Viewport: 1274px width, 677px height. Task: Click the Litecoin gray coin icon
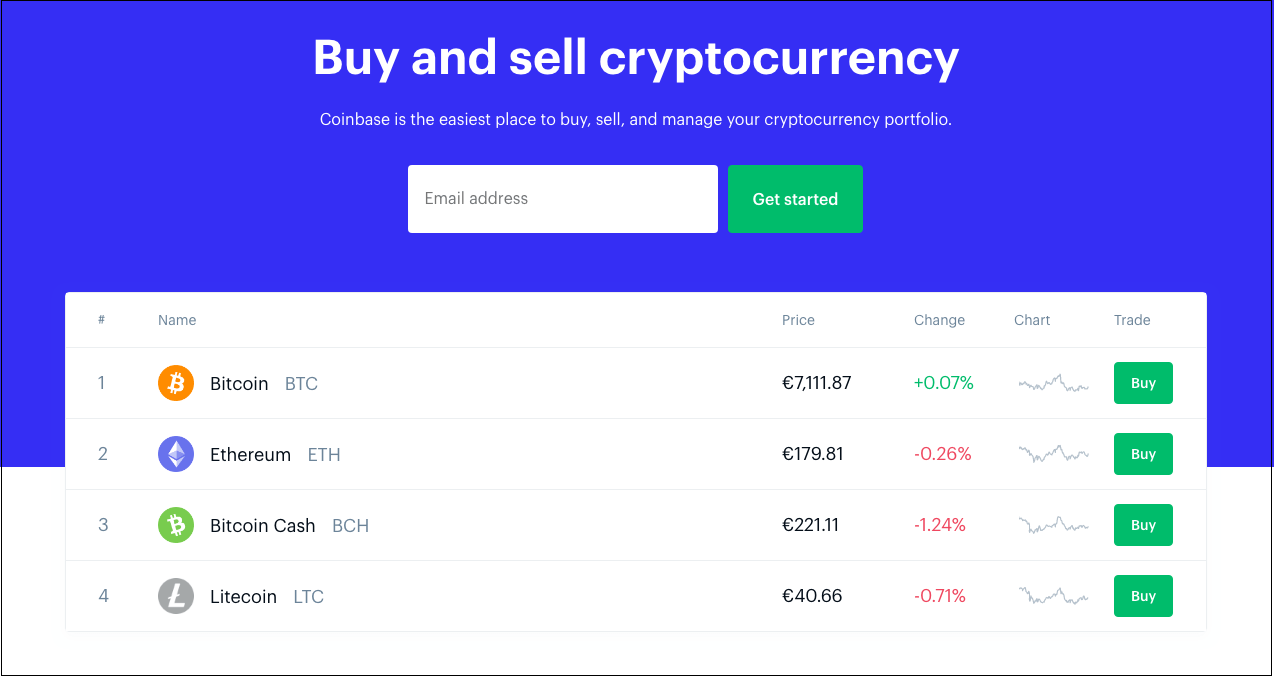coord(176,596)
